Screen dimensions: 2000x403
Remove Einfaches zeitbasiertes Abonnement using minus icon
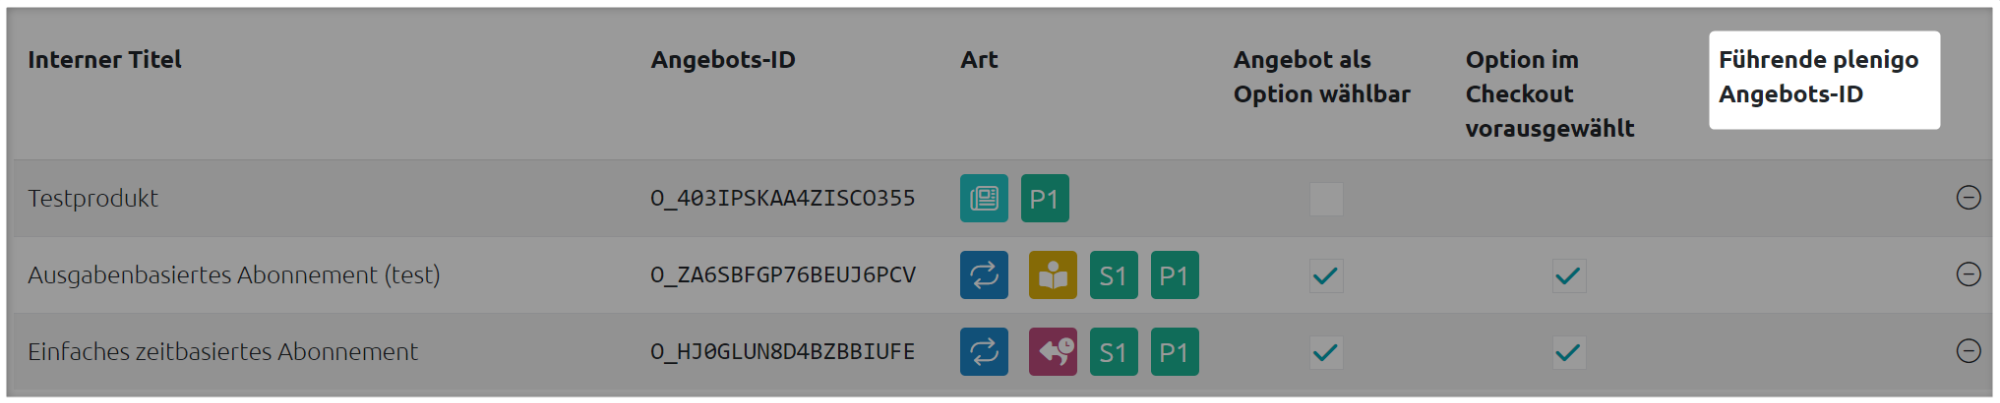pyautogui.click(x=1968, y=351)
